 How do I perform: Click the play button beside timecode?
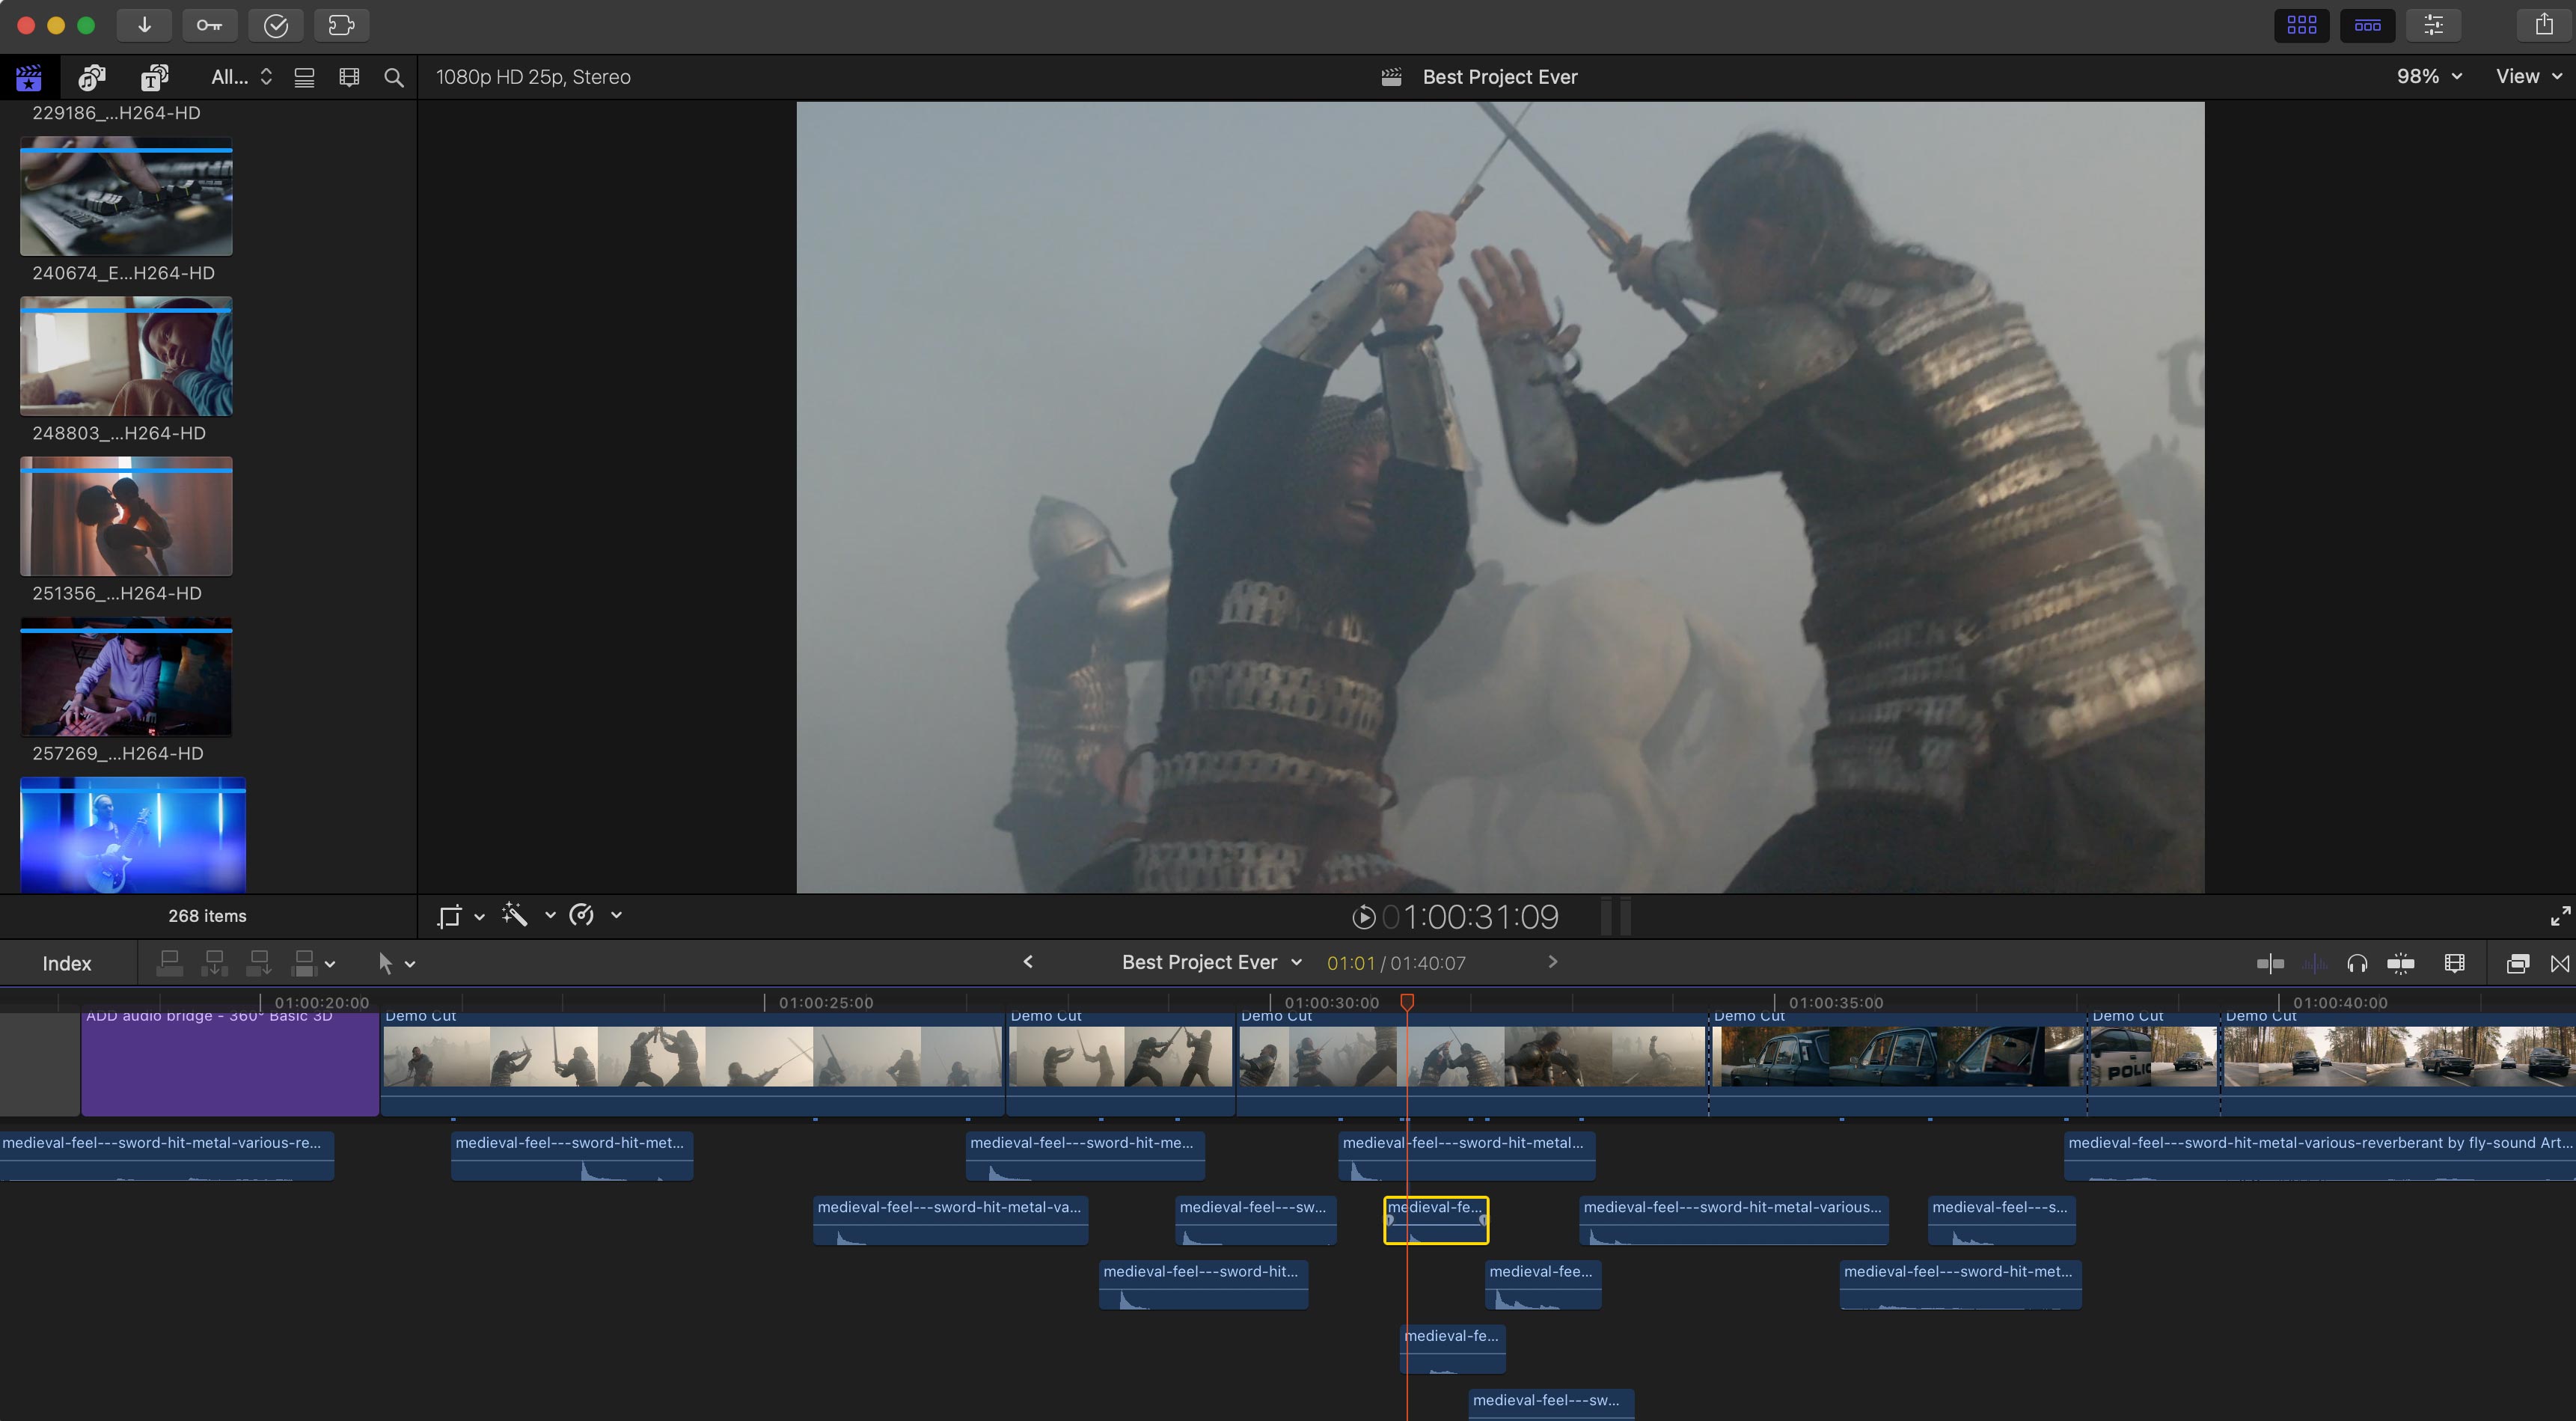point(1363,917)
